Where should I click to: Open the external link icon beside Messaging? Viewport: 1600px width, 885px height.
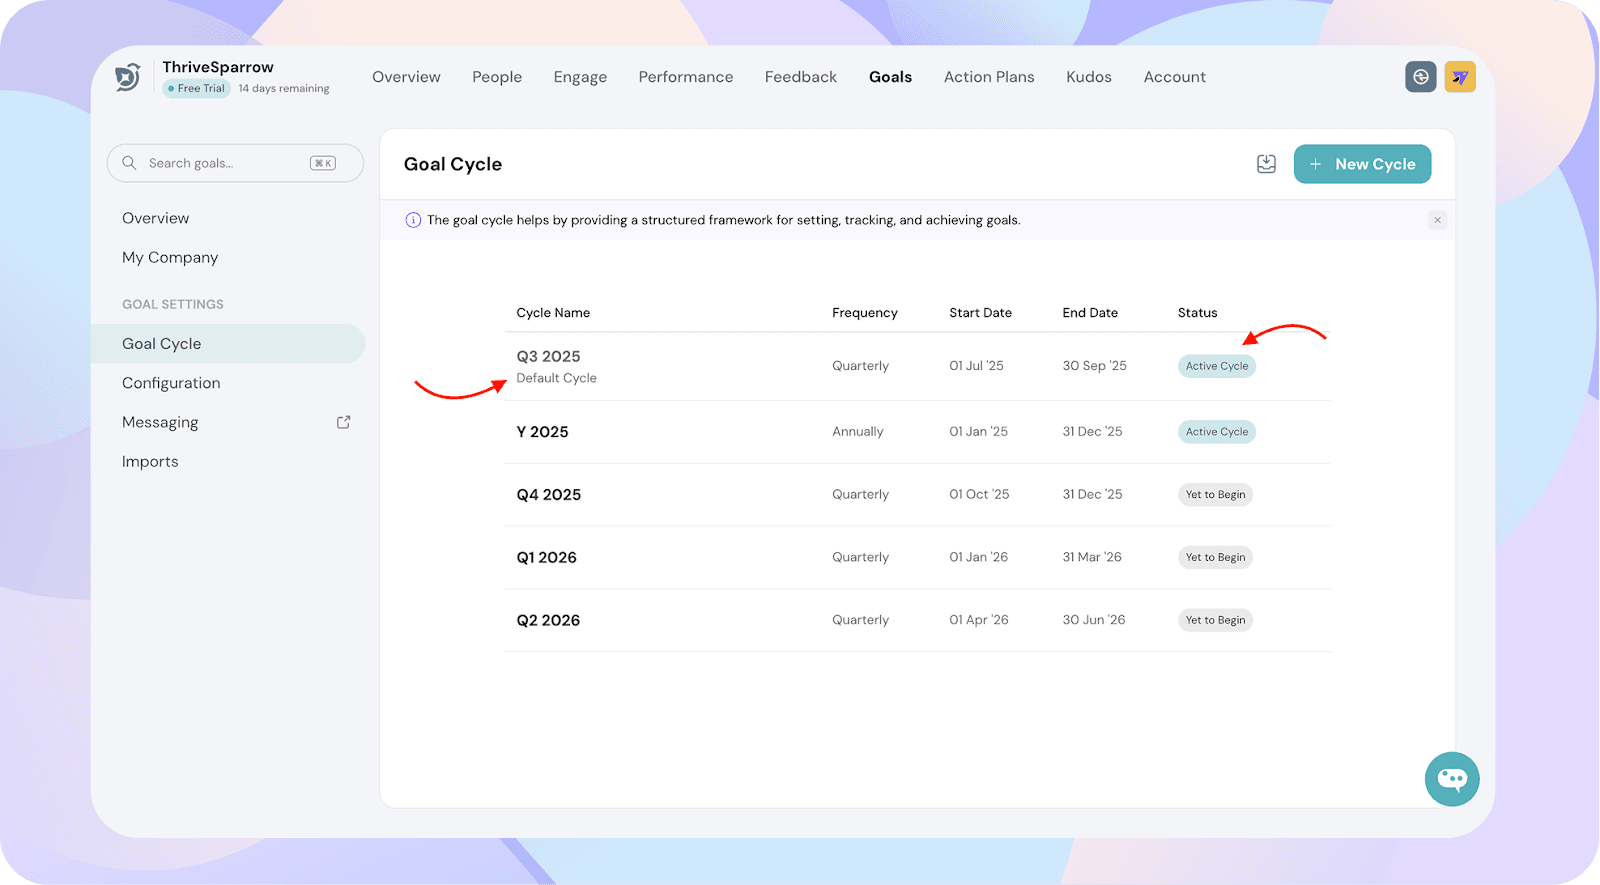point(343,422)
